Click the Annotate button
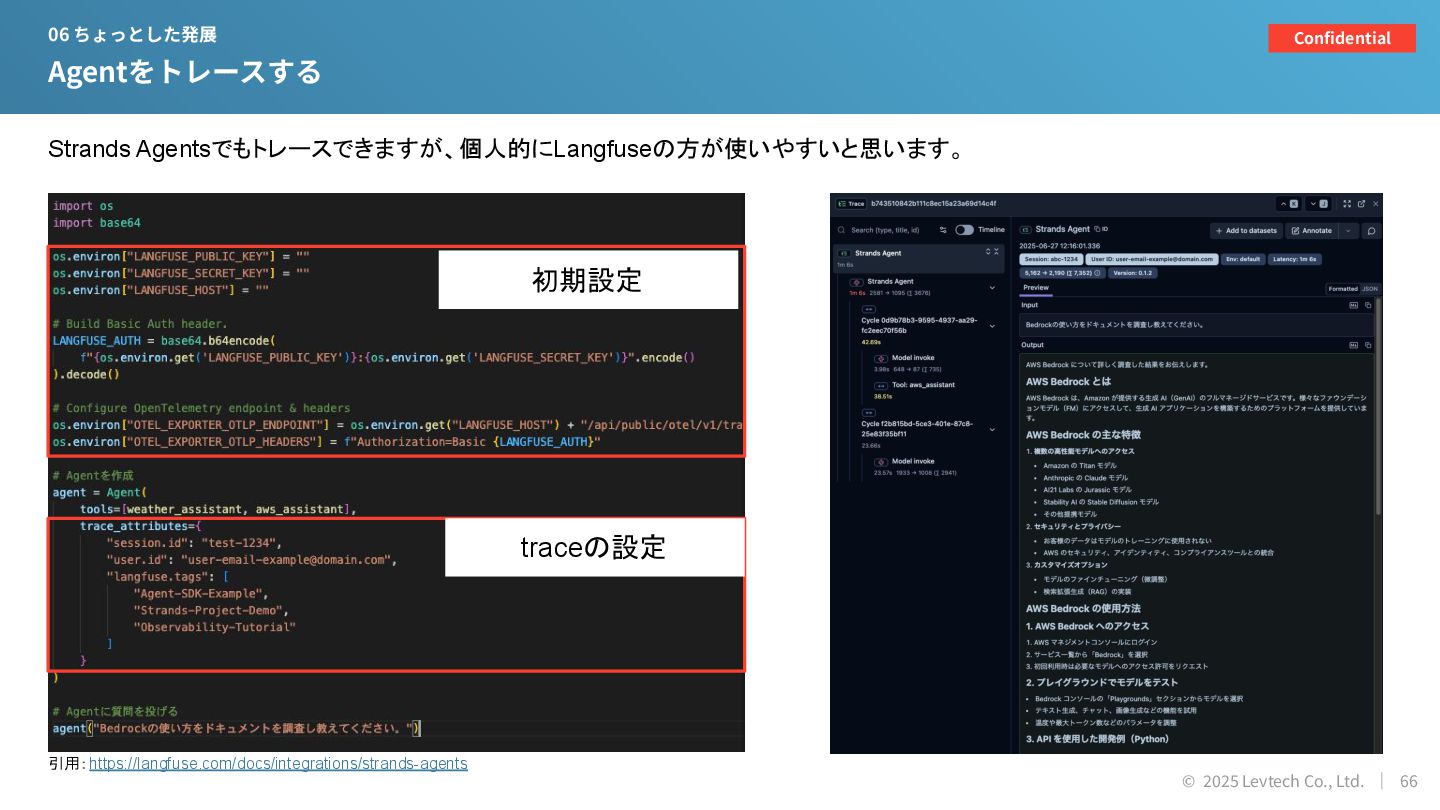 pos(1312,231)
